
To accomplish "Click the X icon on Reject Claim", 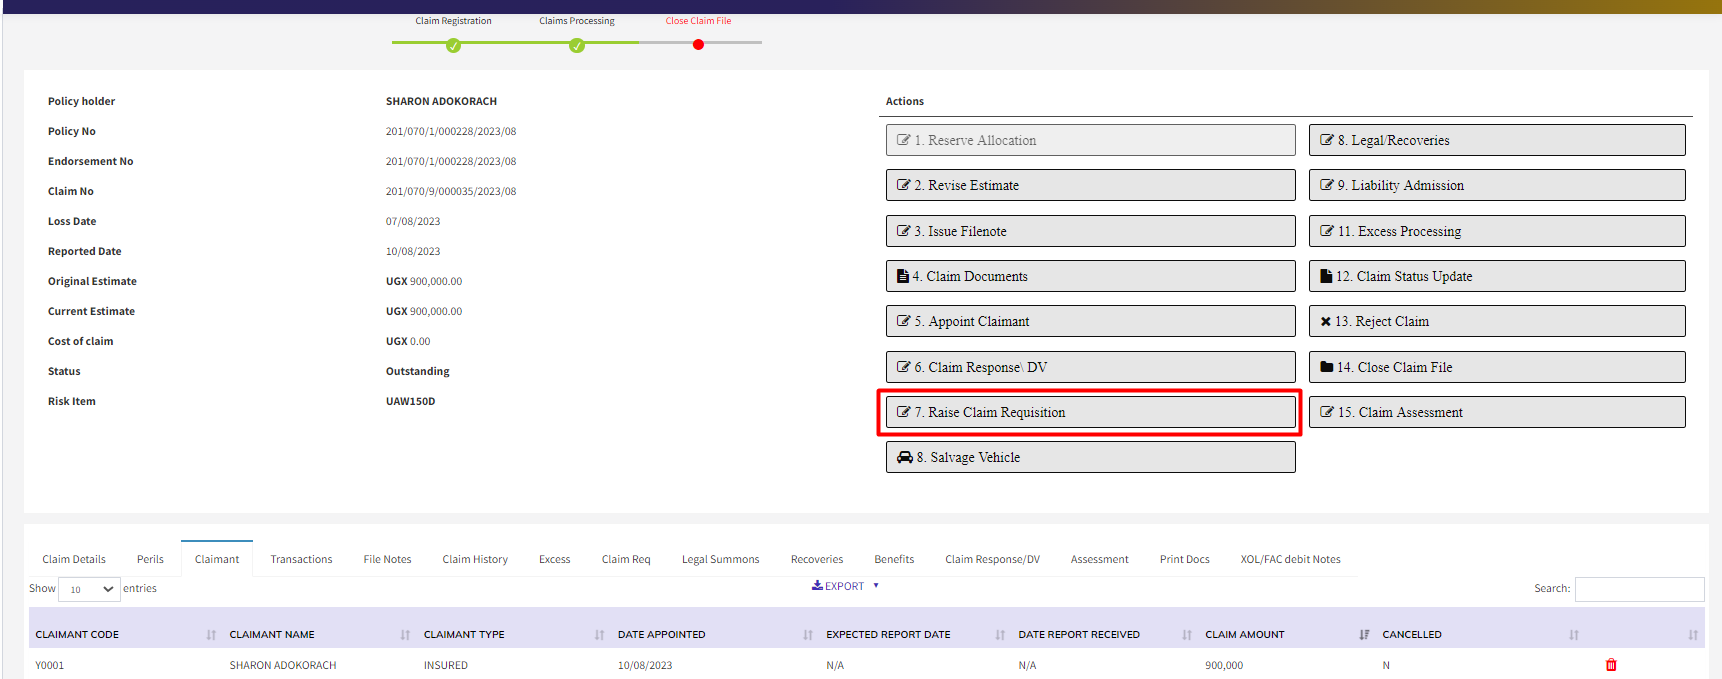I will [1325, 322].
